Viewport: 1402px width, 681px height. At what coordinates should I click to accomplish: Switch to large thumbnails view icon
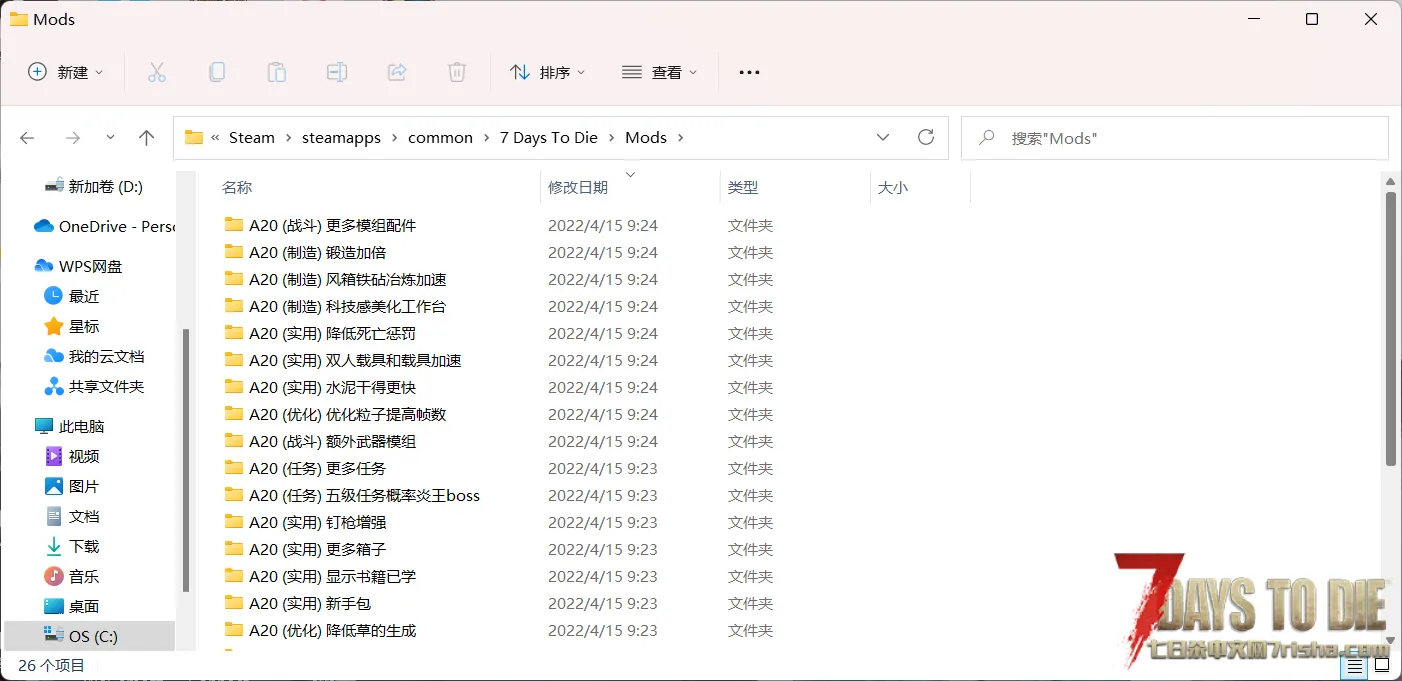(1382, 666)
